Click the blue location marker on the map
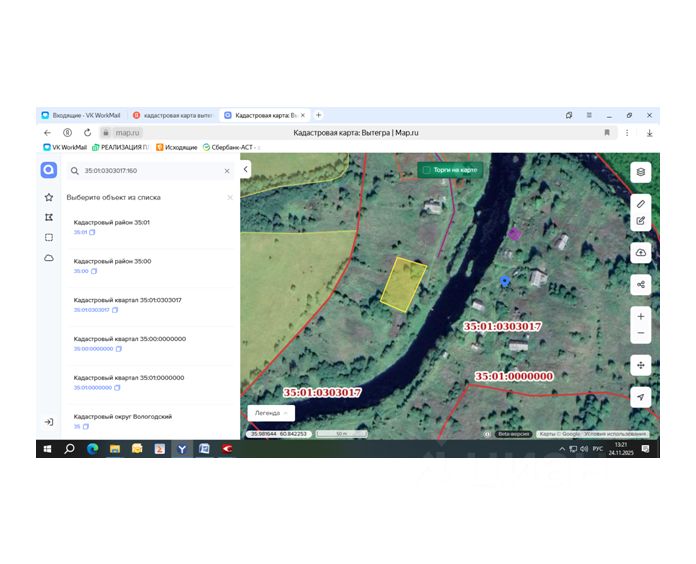Viewport: 696px width, 564px height. [505, 281]
